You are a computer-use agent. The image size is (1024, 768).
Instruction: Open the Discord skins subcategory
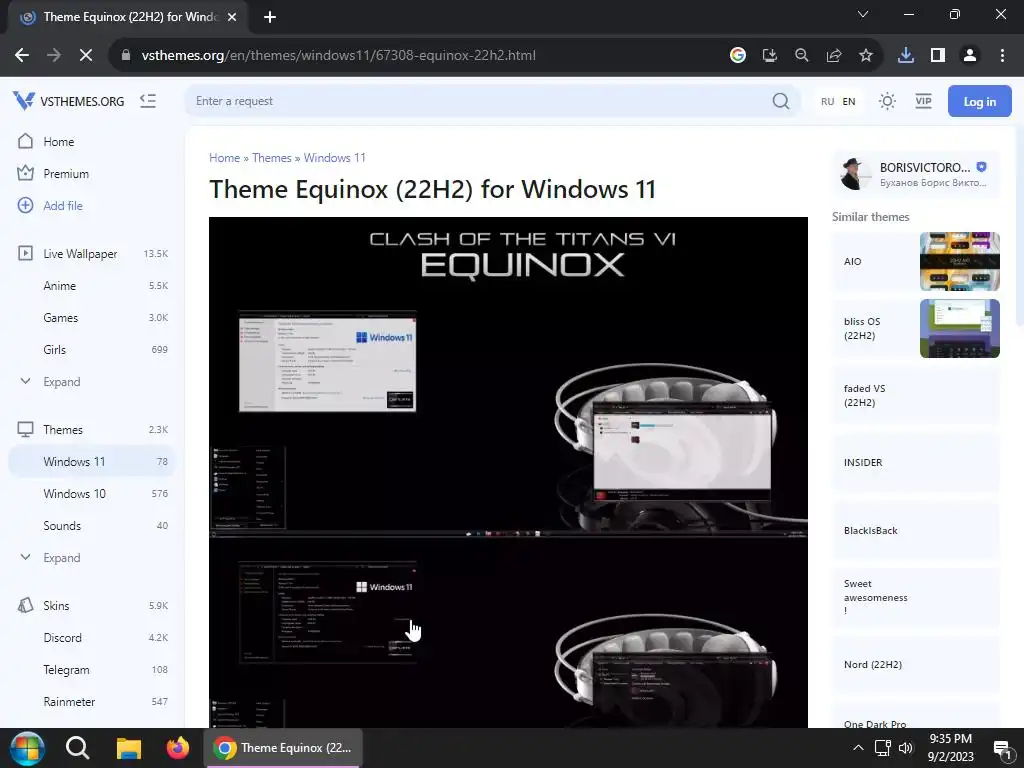pos(91,637)
